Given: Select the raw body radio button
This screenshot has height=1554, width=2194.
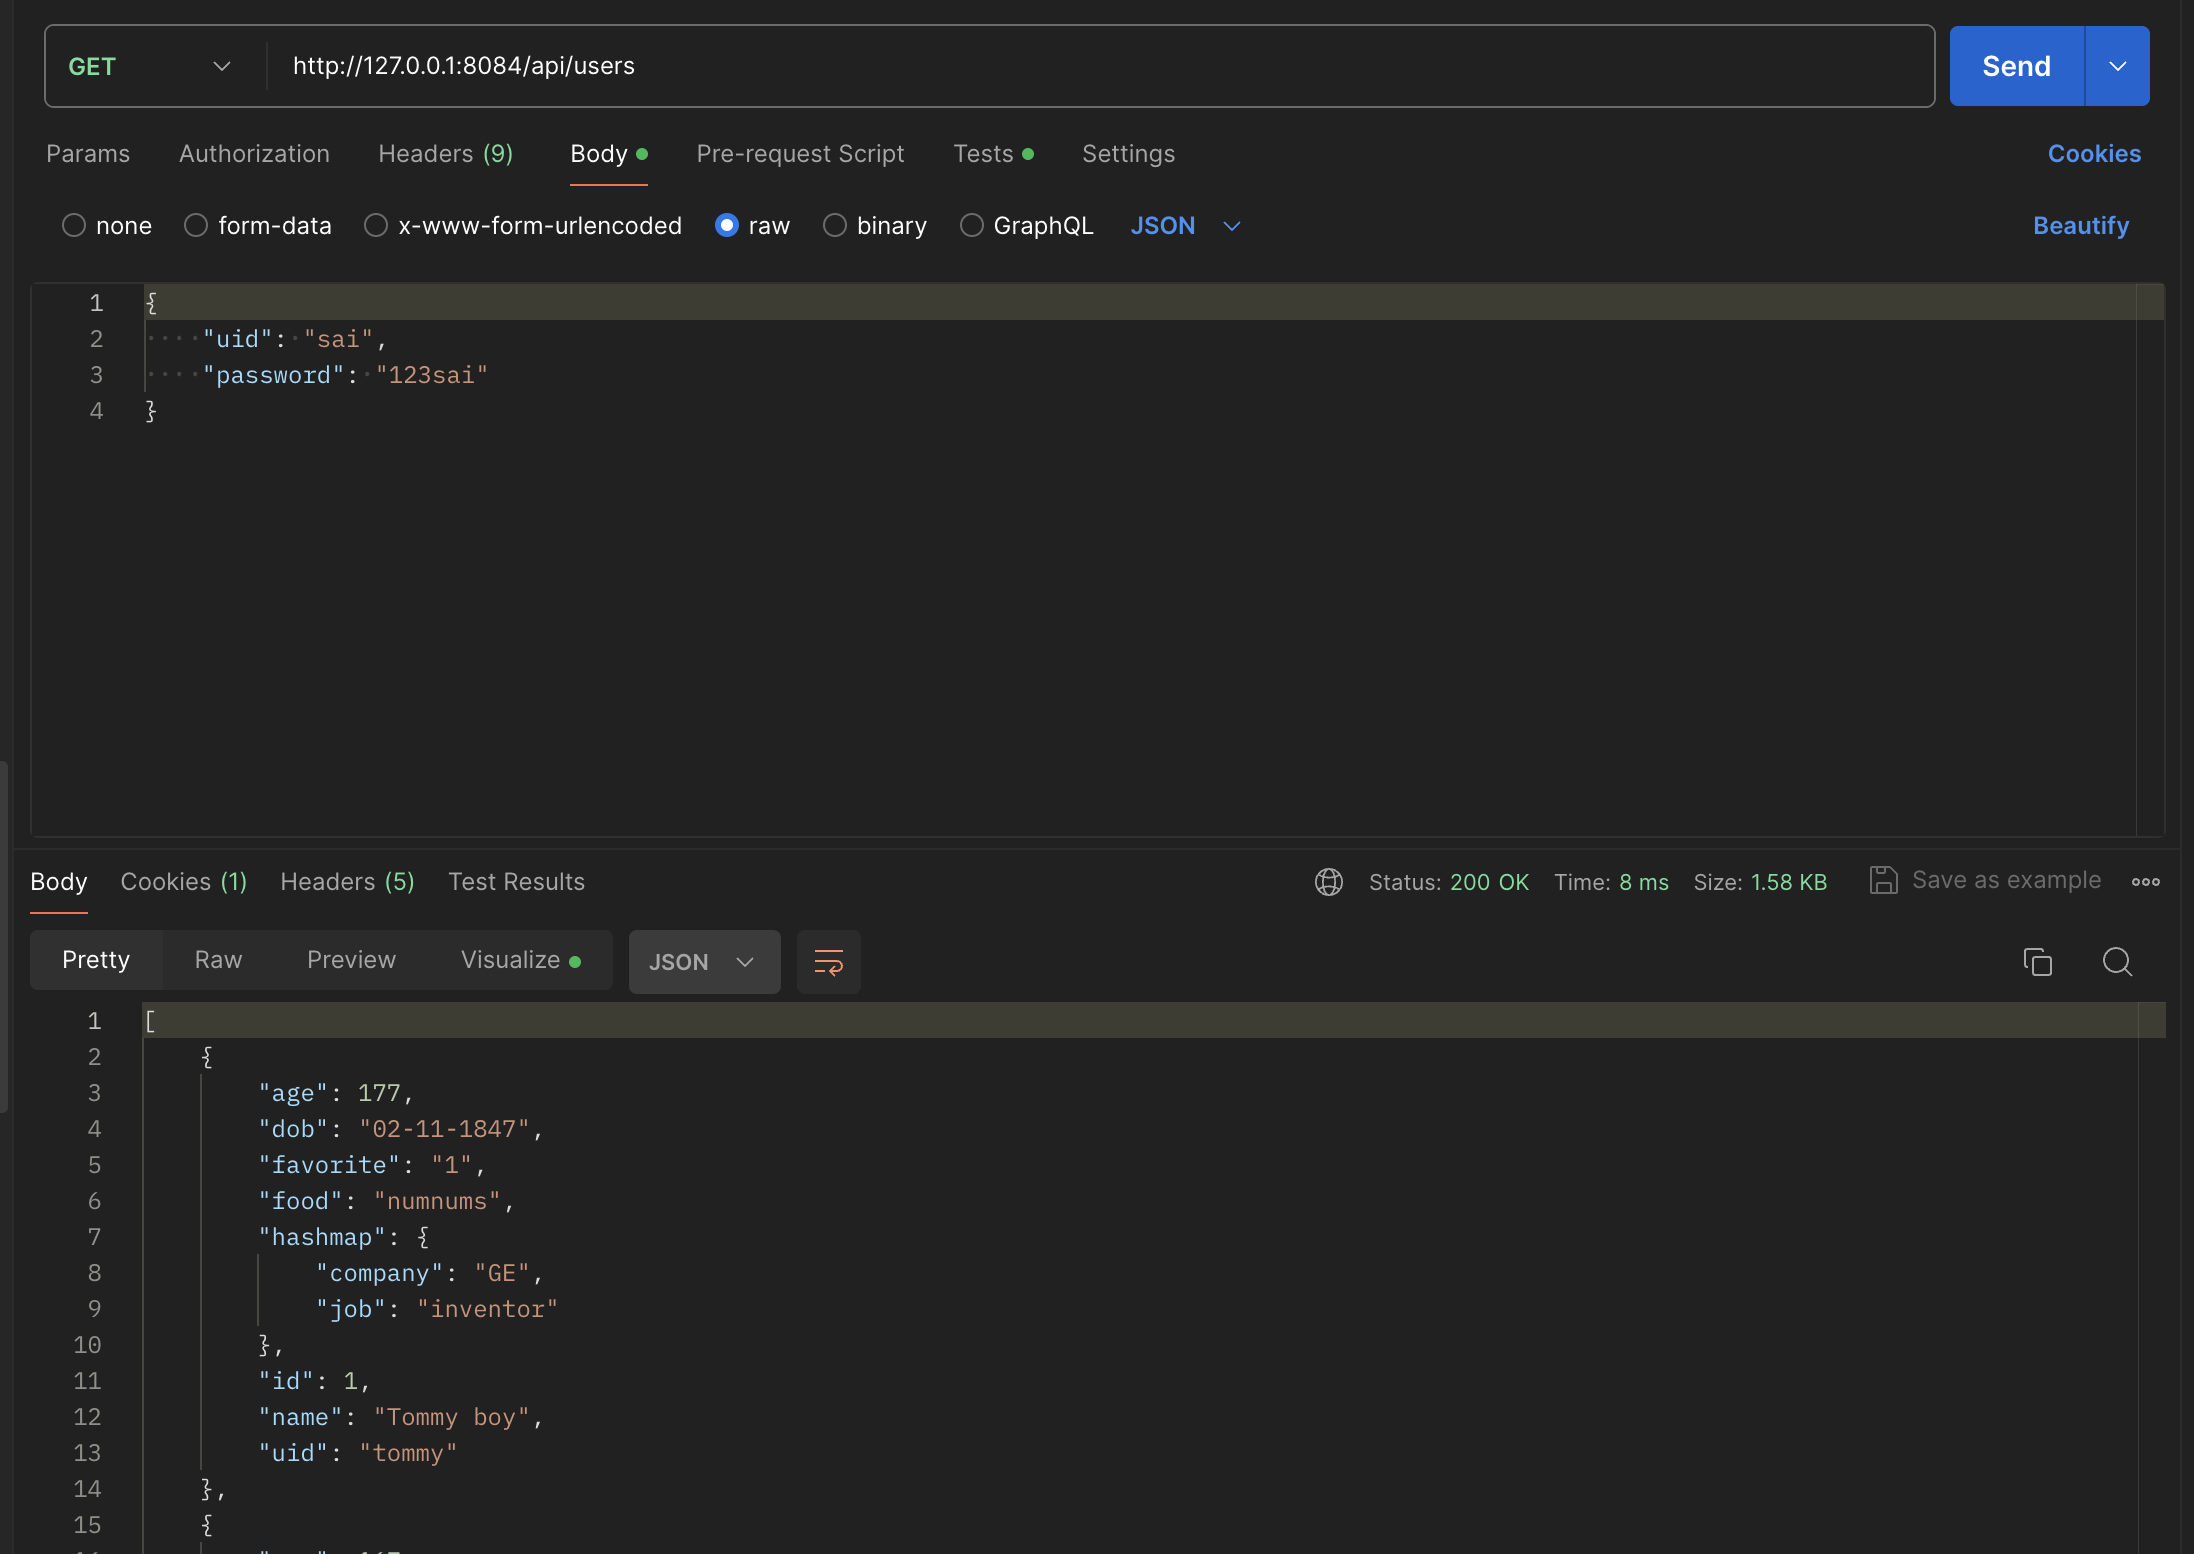Looking at the screenshot, I should click(x=727, y=226).
